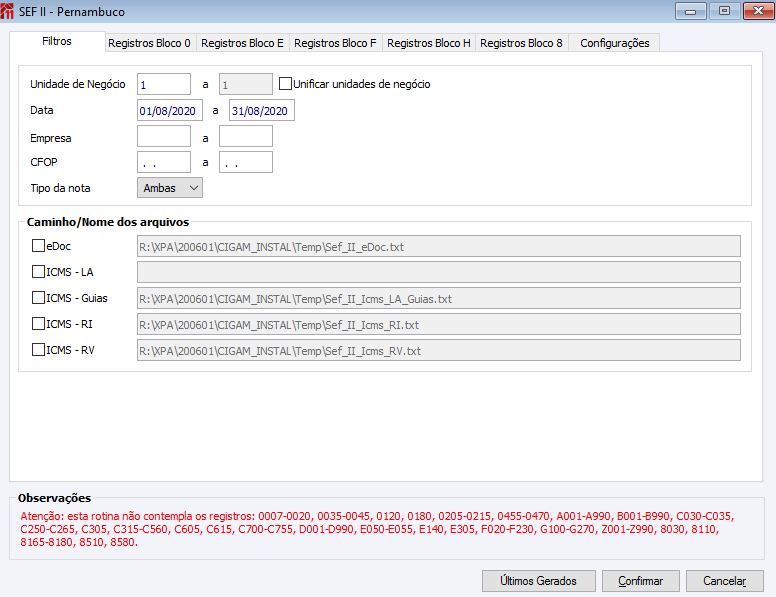776x597 pixels.
Task: Switch to the Filtros tab
Action: point(57,42)
